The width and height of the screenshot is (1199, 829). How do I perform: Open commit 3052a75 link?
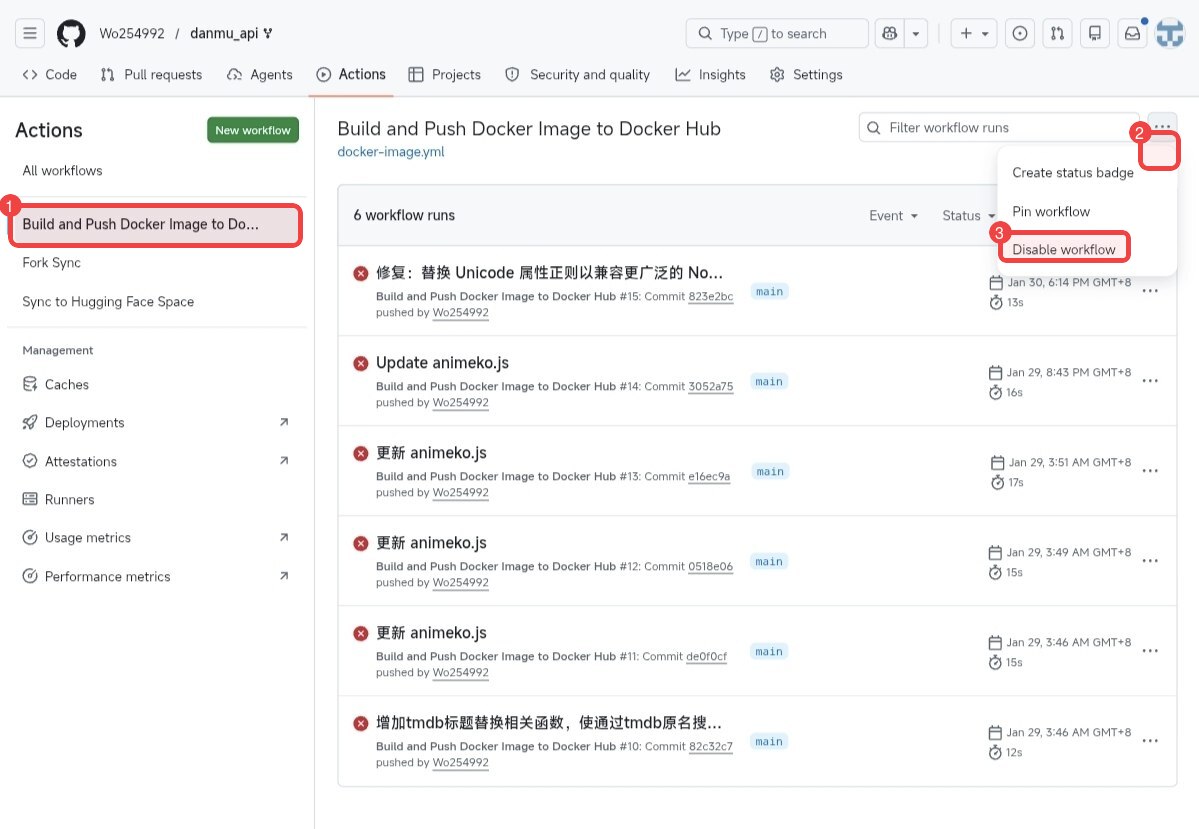(710, 387)
